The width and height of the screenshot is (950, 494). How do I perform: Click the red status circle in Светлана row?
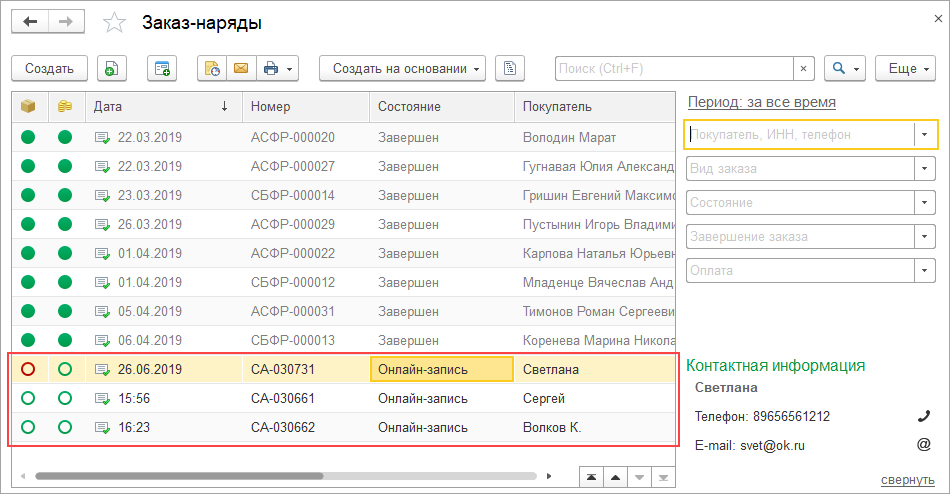click(28, 369)
